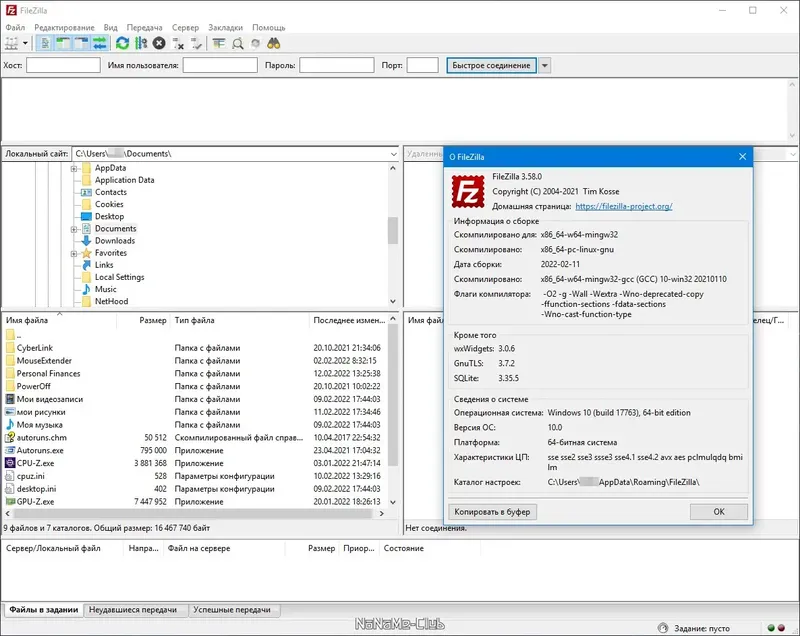800x636 pixels.
Task: Open the Сервер menu
Action: 185,28
